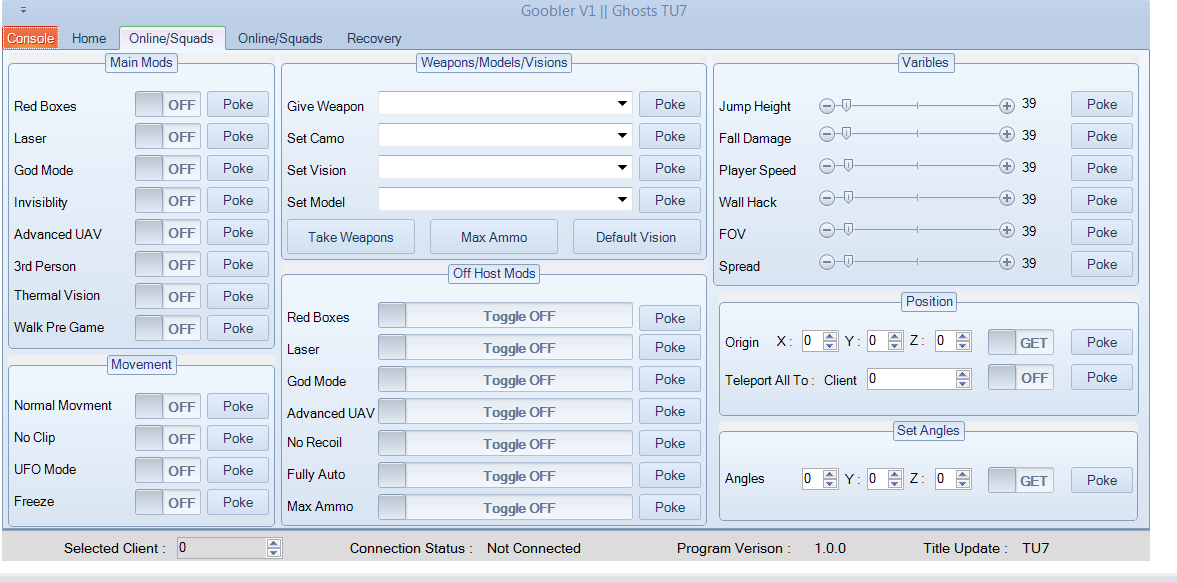
Task: Poke the Give Weapon selection
Action: pyautogui.click(x=670, y=104)
